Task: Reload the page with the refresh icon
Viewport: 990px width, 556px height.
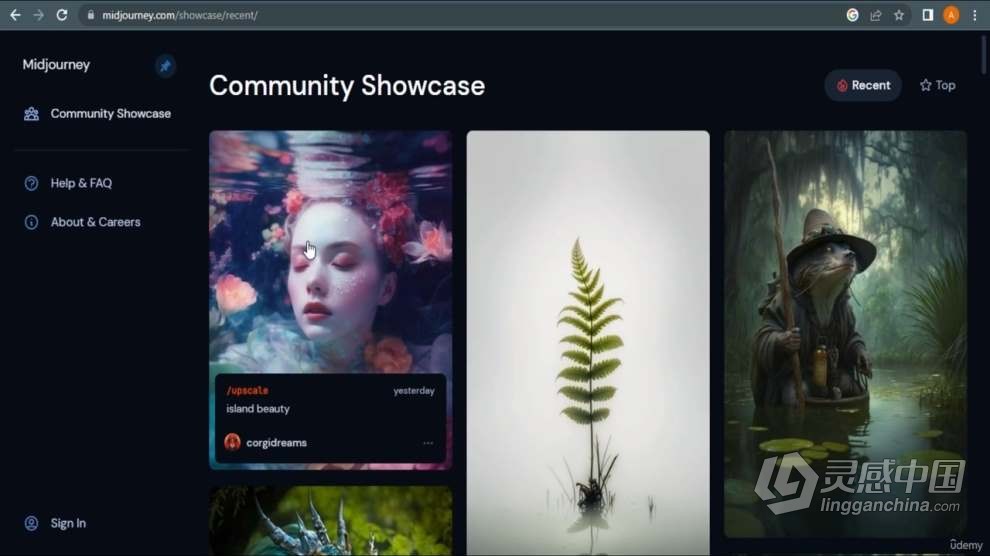Action: pos(62,15)
